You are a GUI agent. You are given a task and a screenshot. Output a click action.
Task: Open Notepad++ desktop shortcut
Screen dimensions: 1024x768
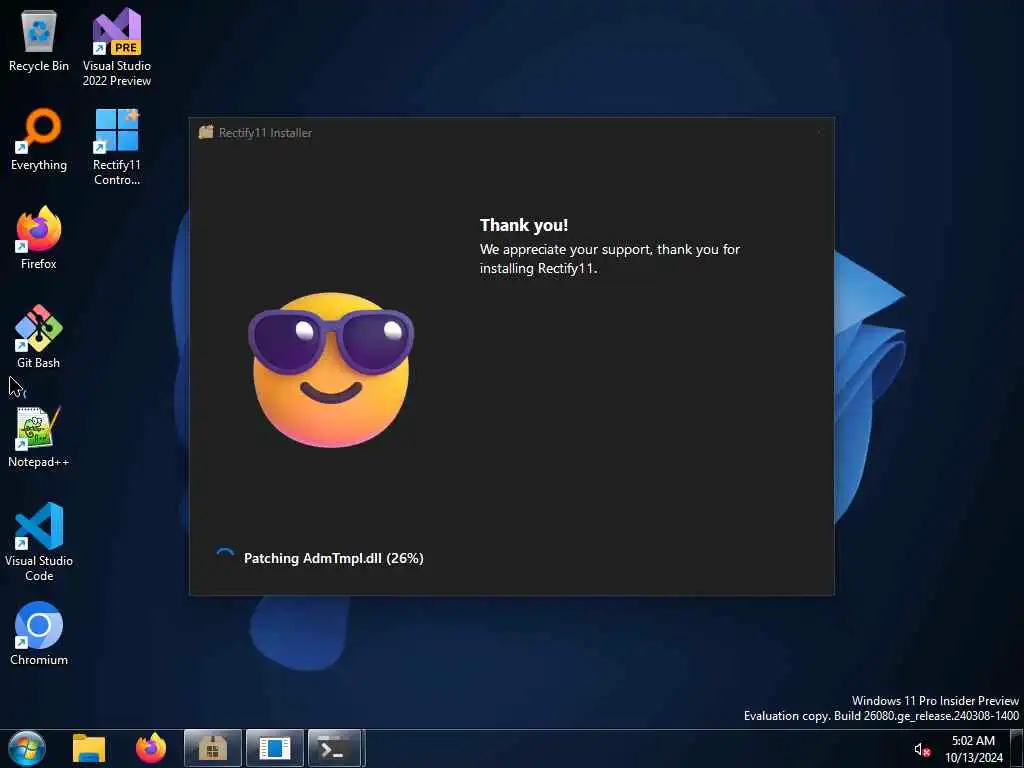point(39,436)
